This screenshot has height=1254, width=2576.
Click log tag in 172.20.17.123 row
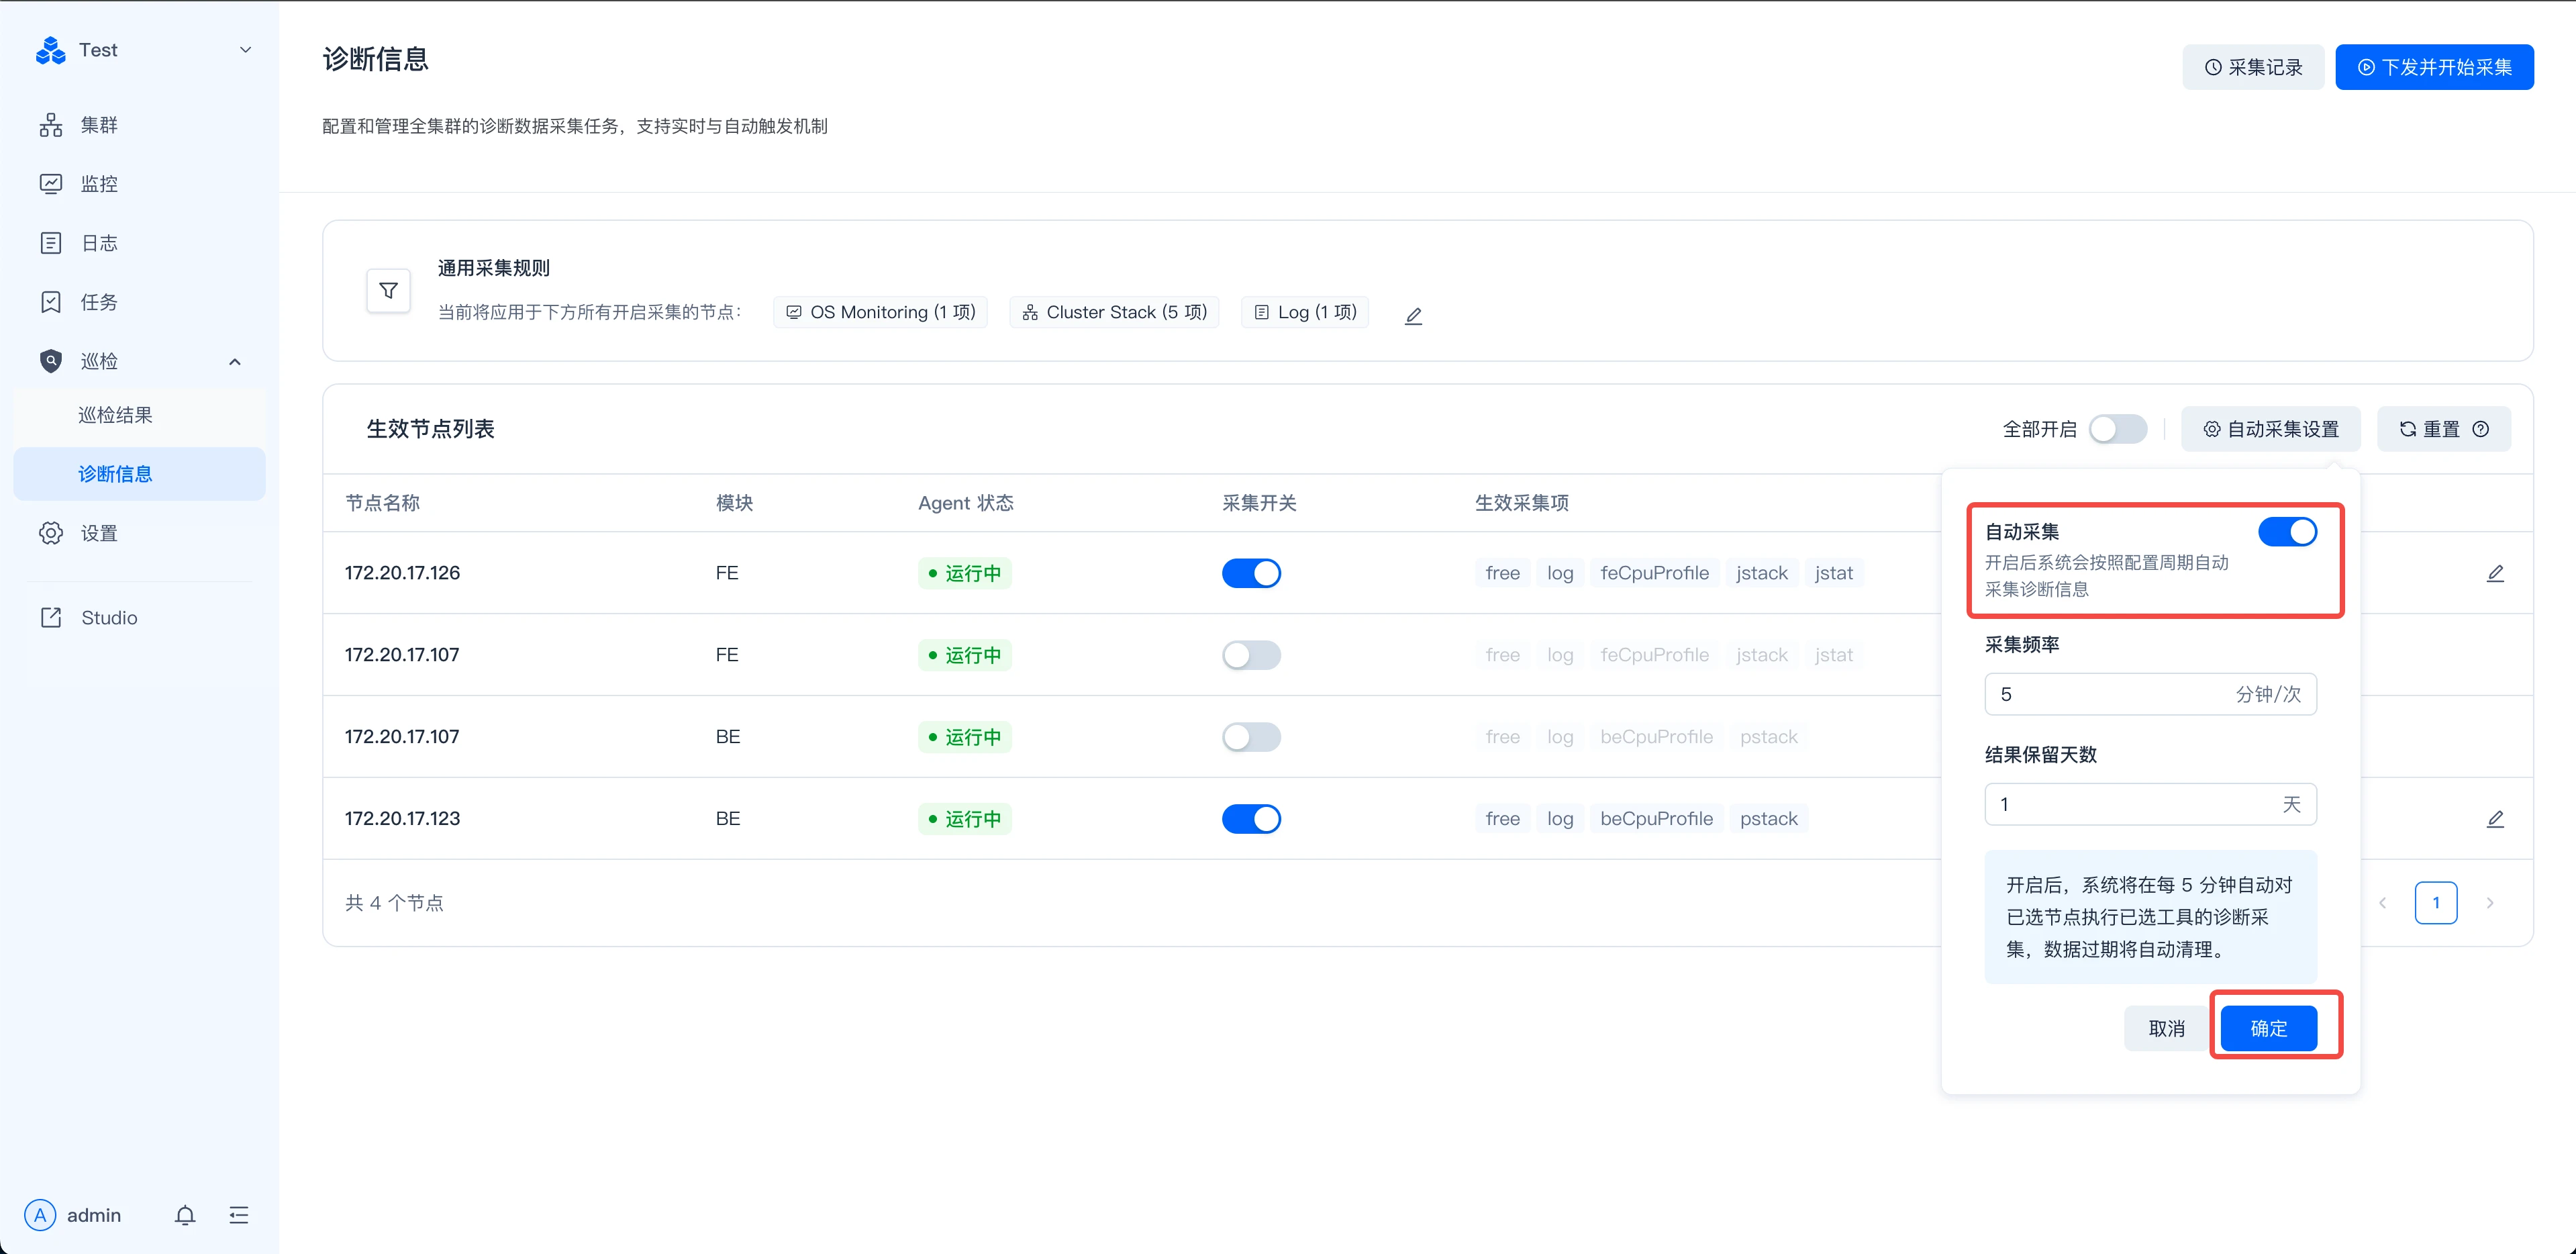[x=1560, y=819]
